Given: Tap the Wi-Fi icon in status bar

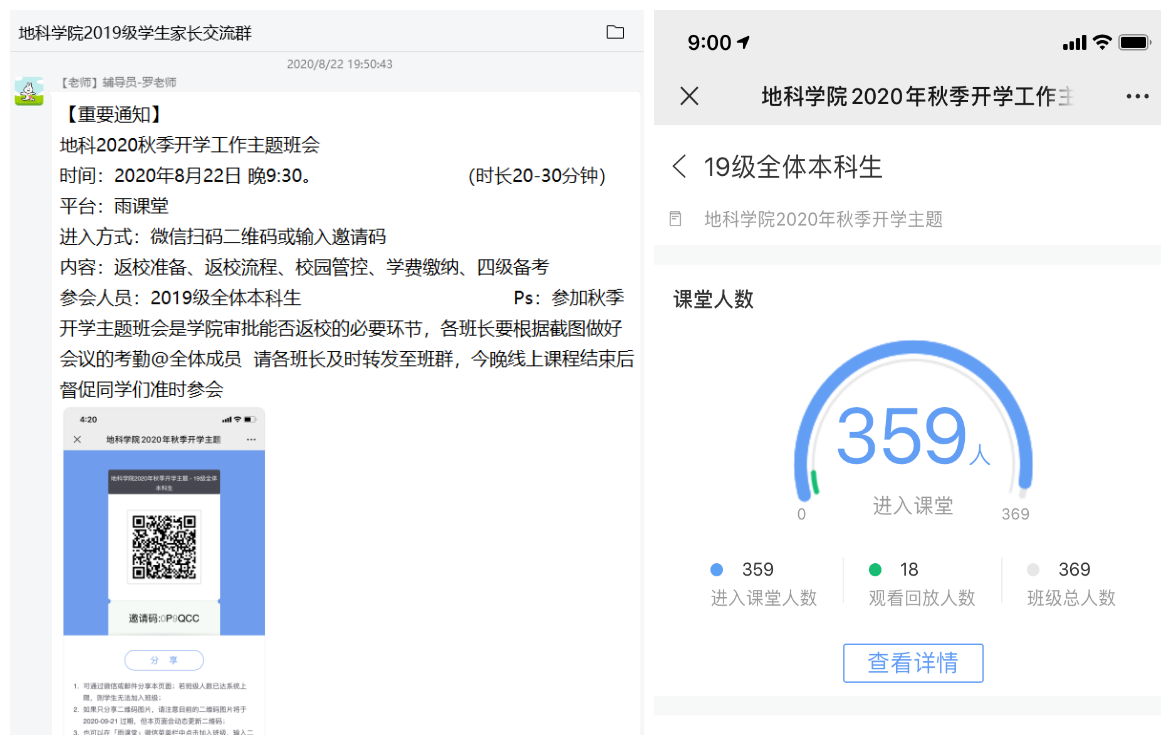Looking at the screenshot, I should (x=1102, y=42).
